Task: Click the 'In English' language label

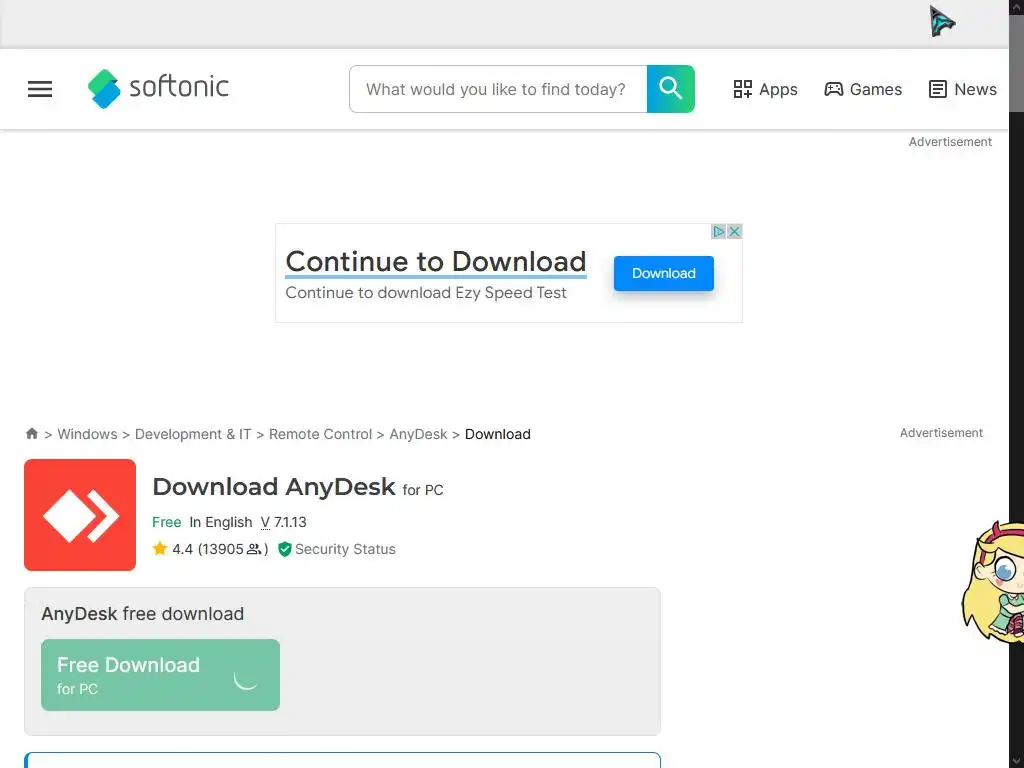Action: (x=221, y=522)
